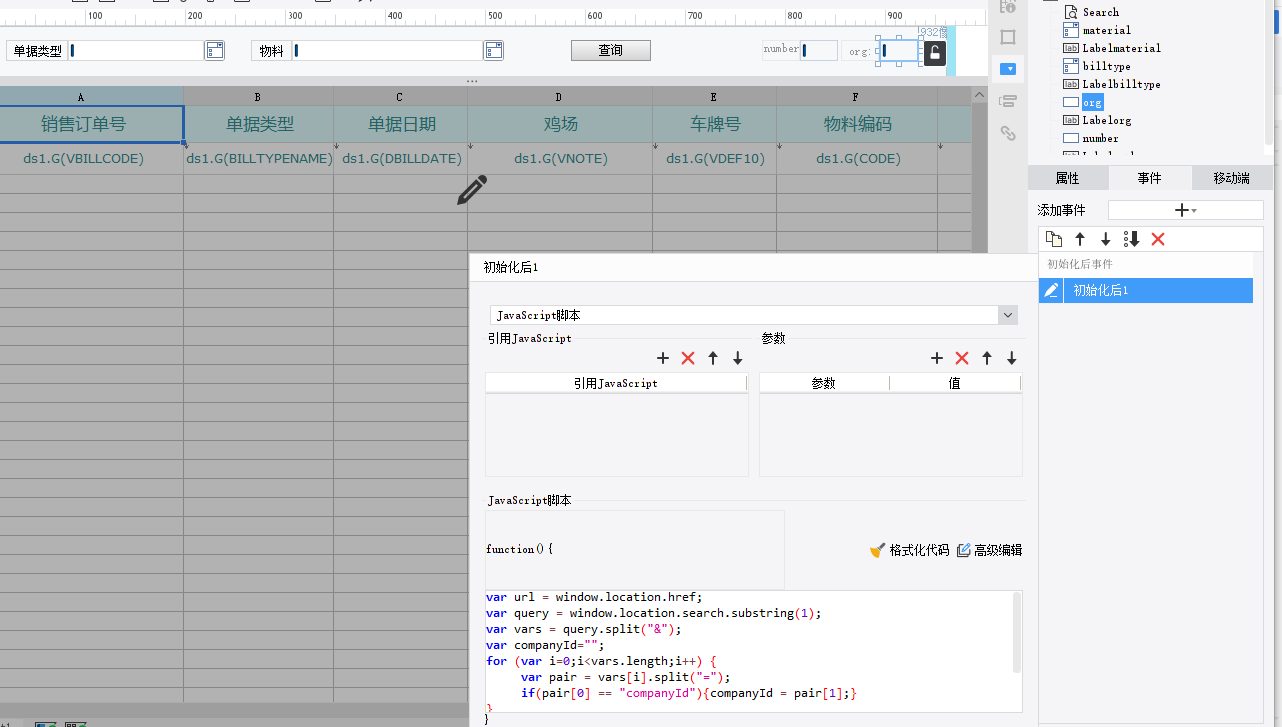1282x727 pixels.
Task: Open the hyperlink chain sidebar icon
Action: 1008,133
